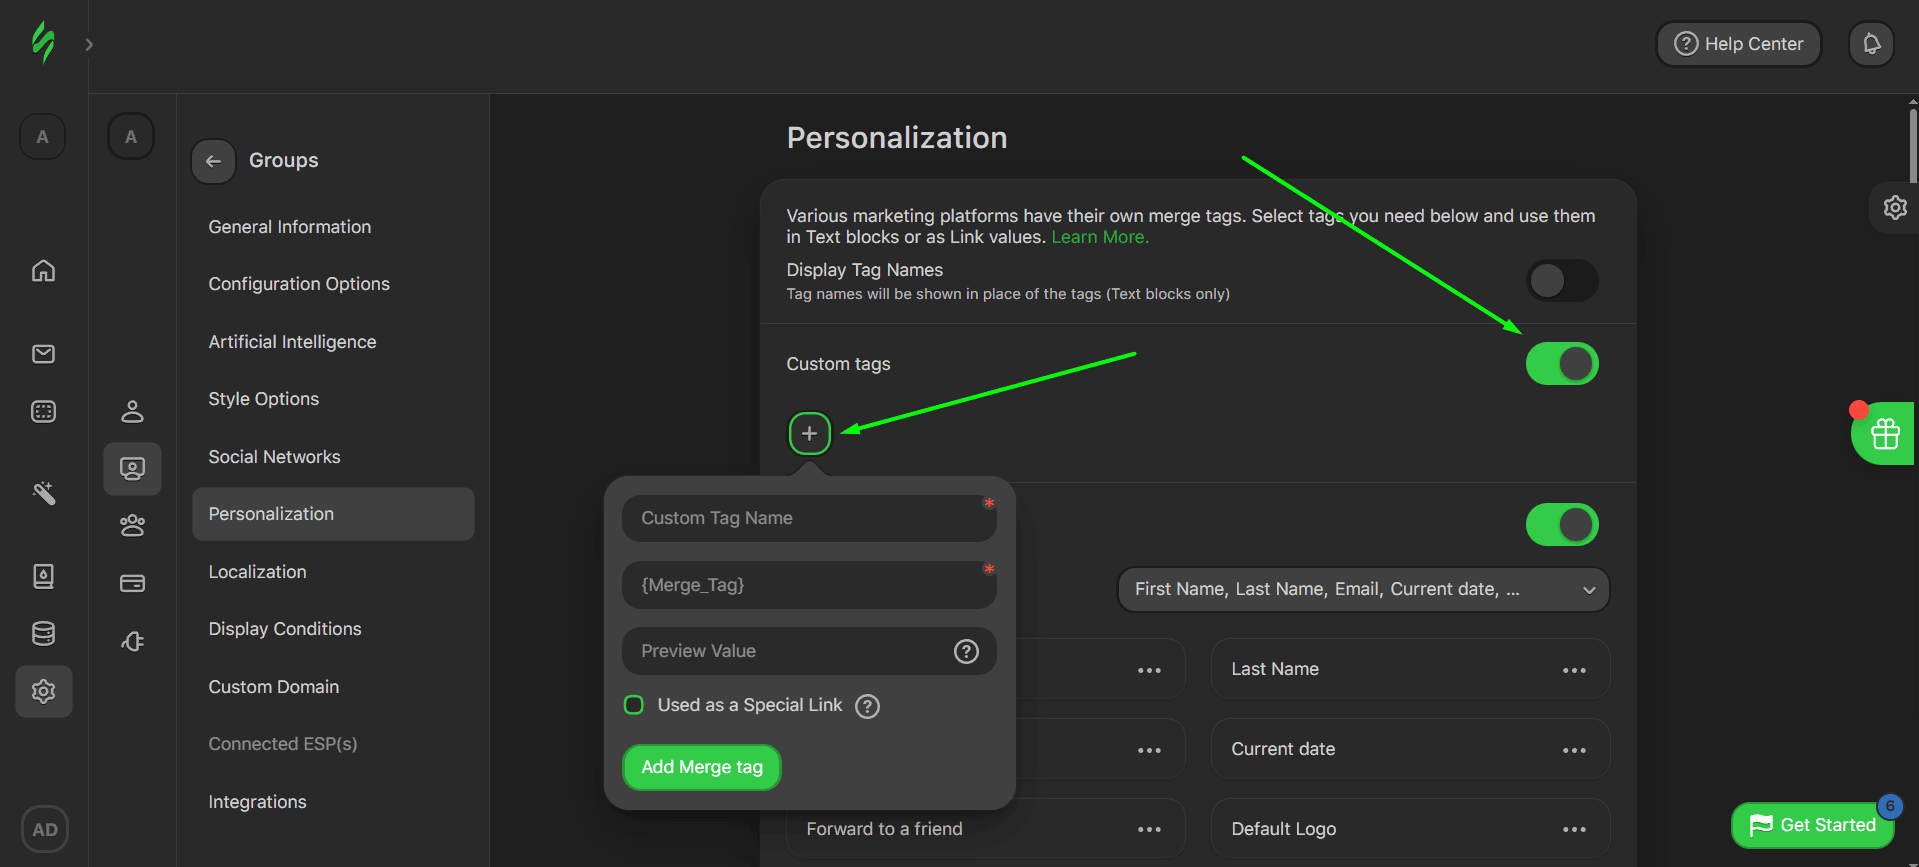Open the home icon in the left rail
The width and height of the screenshot is (1919, 867).
(x=43, y=270)
